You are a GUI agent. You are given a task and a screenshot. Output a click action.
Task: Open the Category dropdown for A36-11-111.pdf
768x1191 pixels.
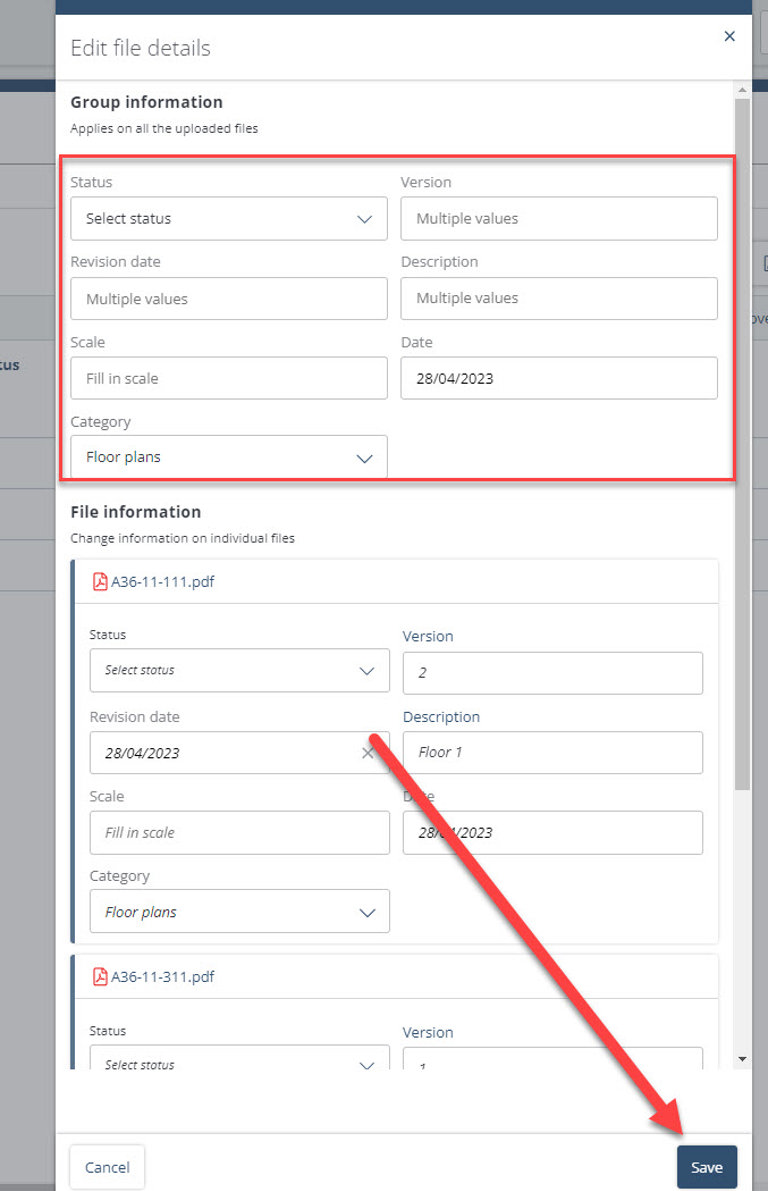239,912
